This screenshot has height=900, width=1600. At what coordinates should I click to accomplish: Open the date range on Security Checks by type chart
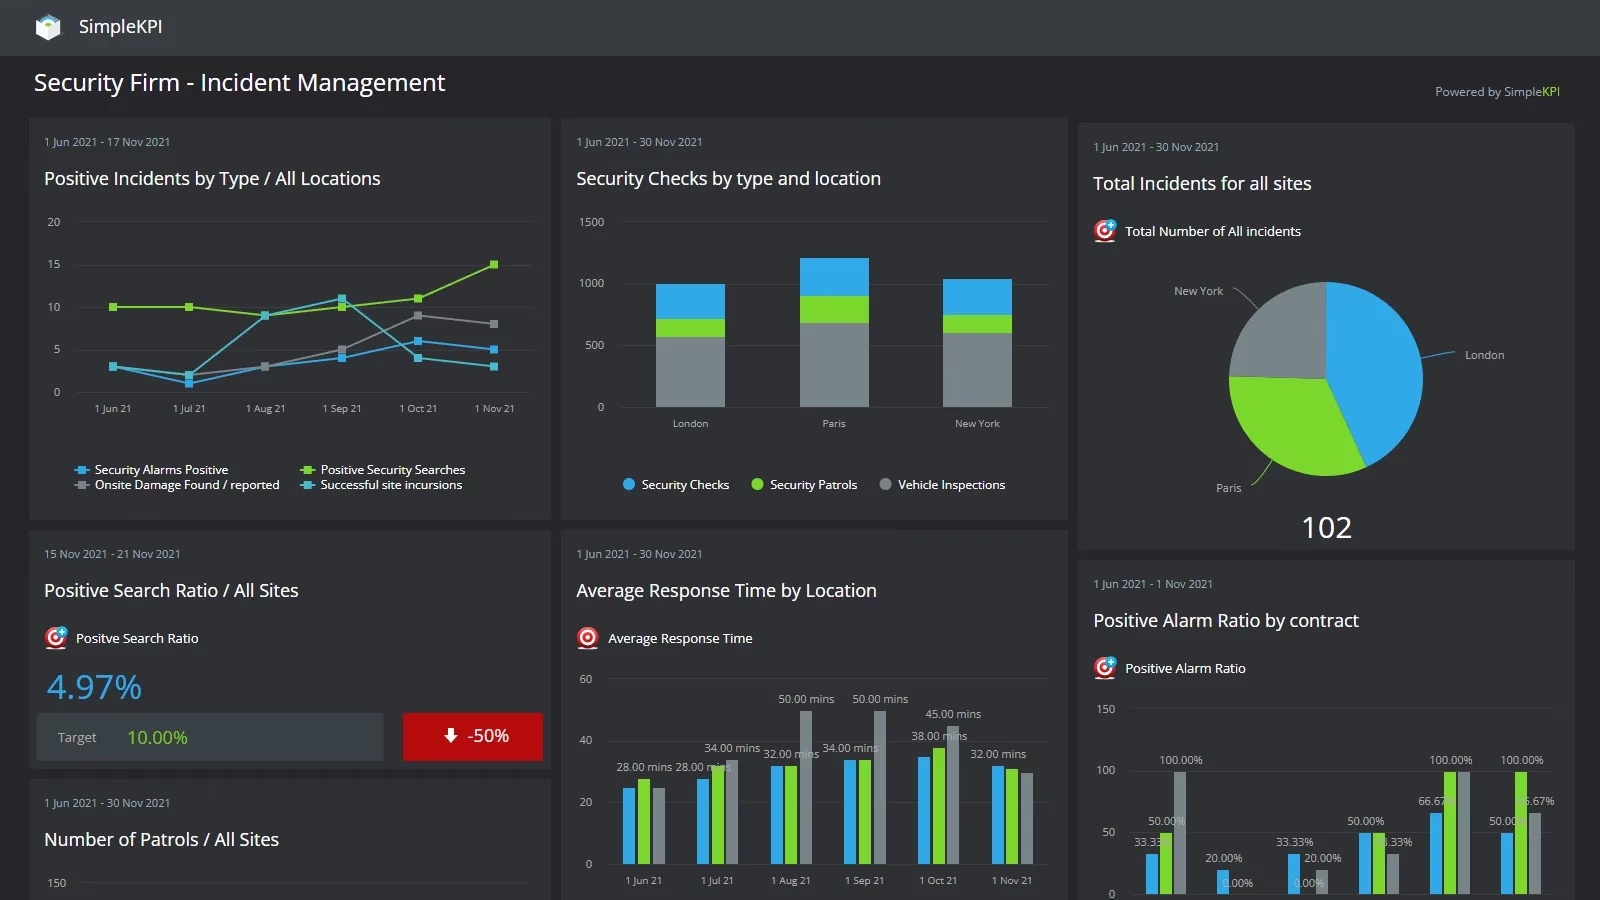(640, 141)
